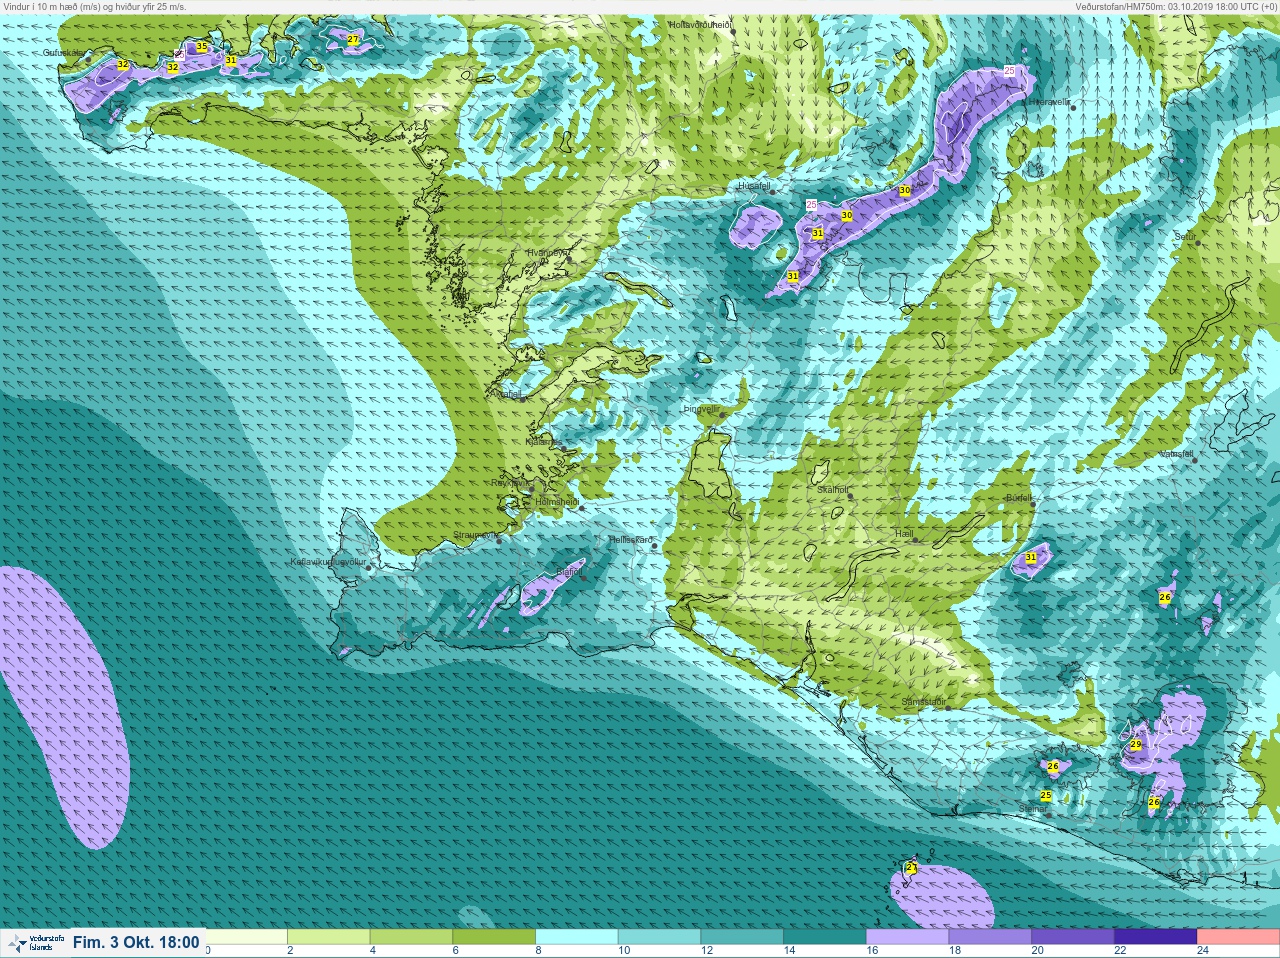Click the Bláfjöll station label

tap(569, 572)
